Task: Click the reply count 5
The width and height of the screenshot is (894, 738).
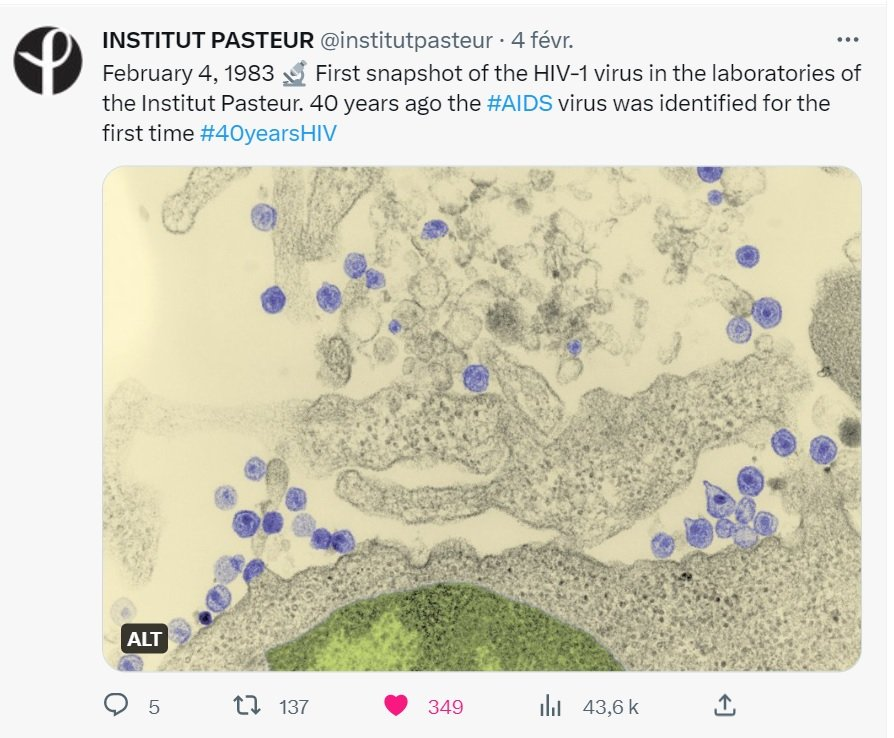Action: coord(154,707)
